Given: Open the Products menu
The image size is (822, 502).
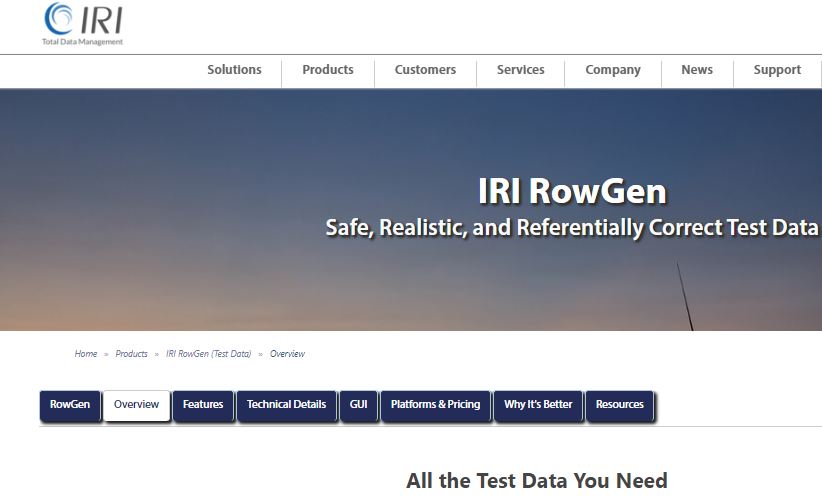Looking at the screenshot, I should [x=328, y=70].
